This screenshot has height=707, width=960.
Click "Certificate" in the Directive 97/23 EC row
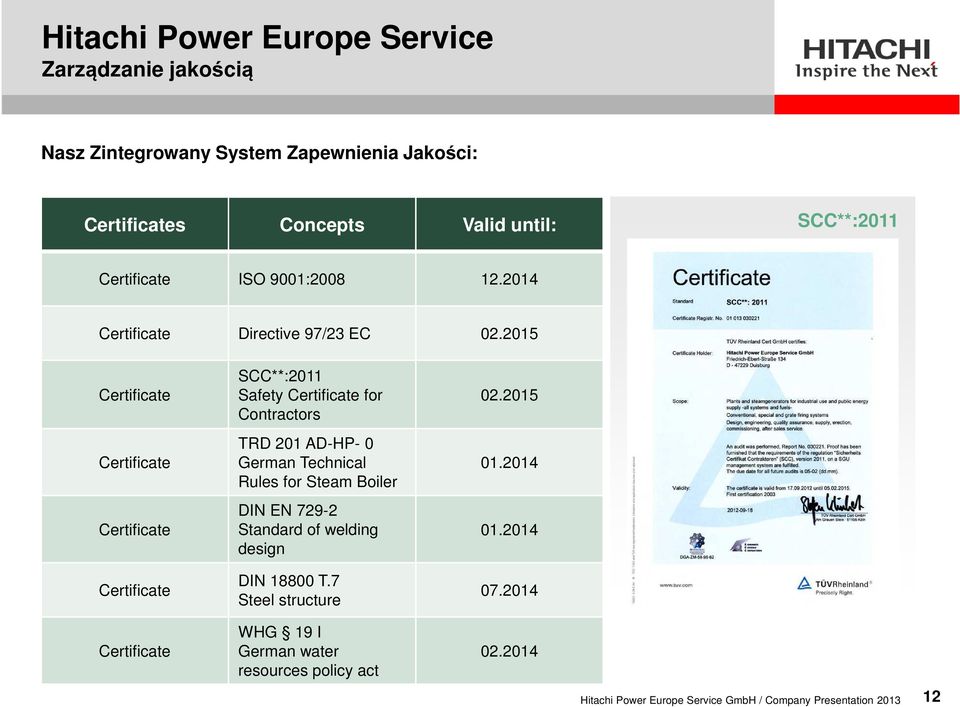135,334
